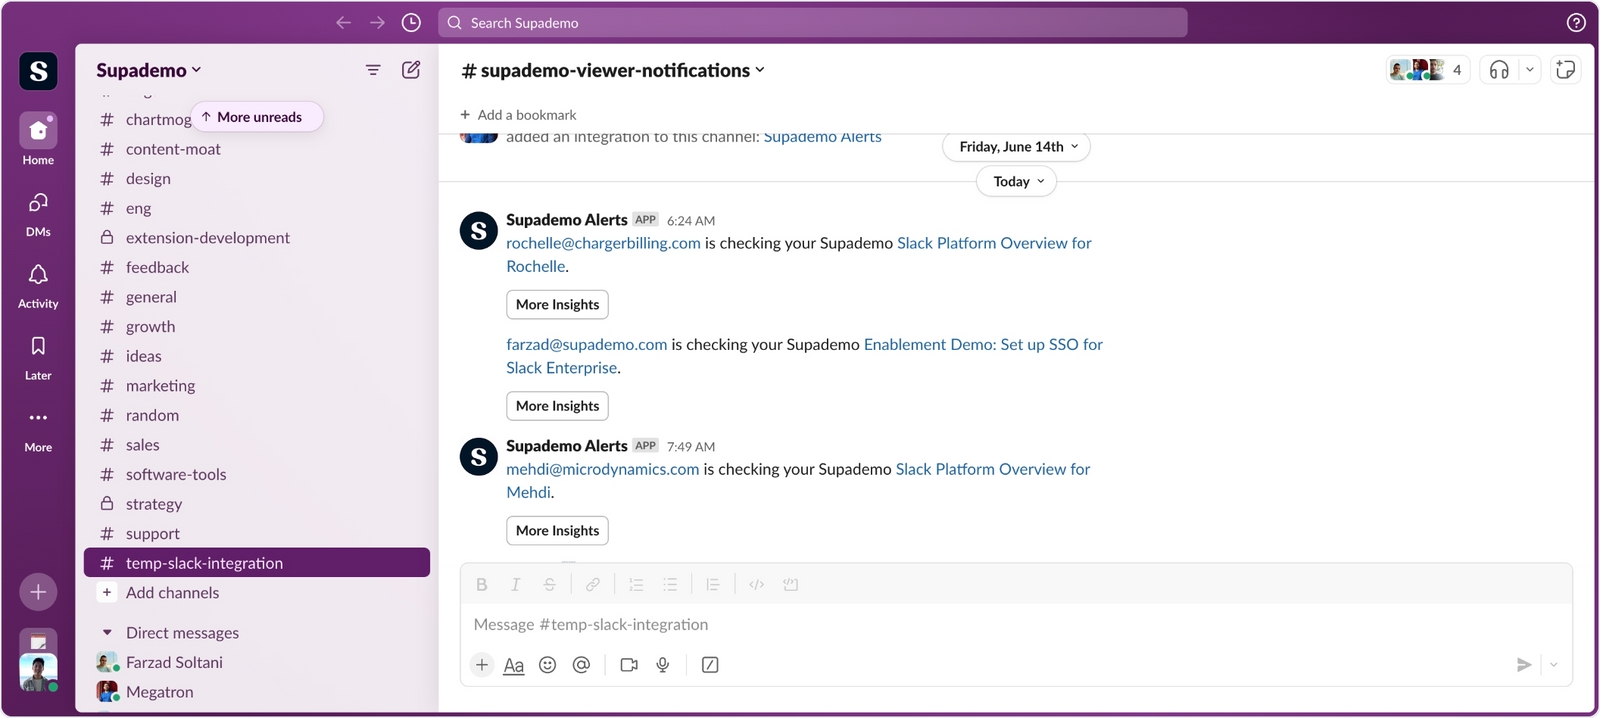Open the Today date dropdown
The image size is (1600, 718).
[x=1016, y=181]
